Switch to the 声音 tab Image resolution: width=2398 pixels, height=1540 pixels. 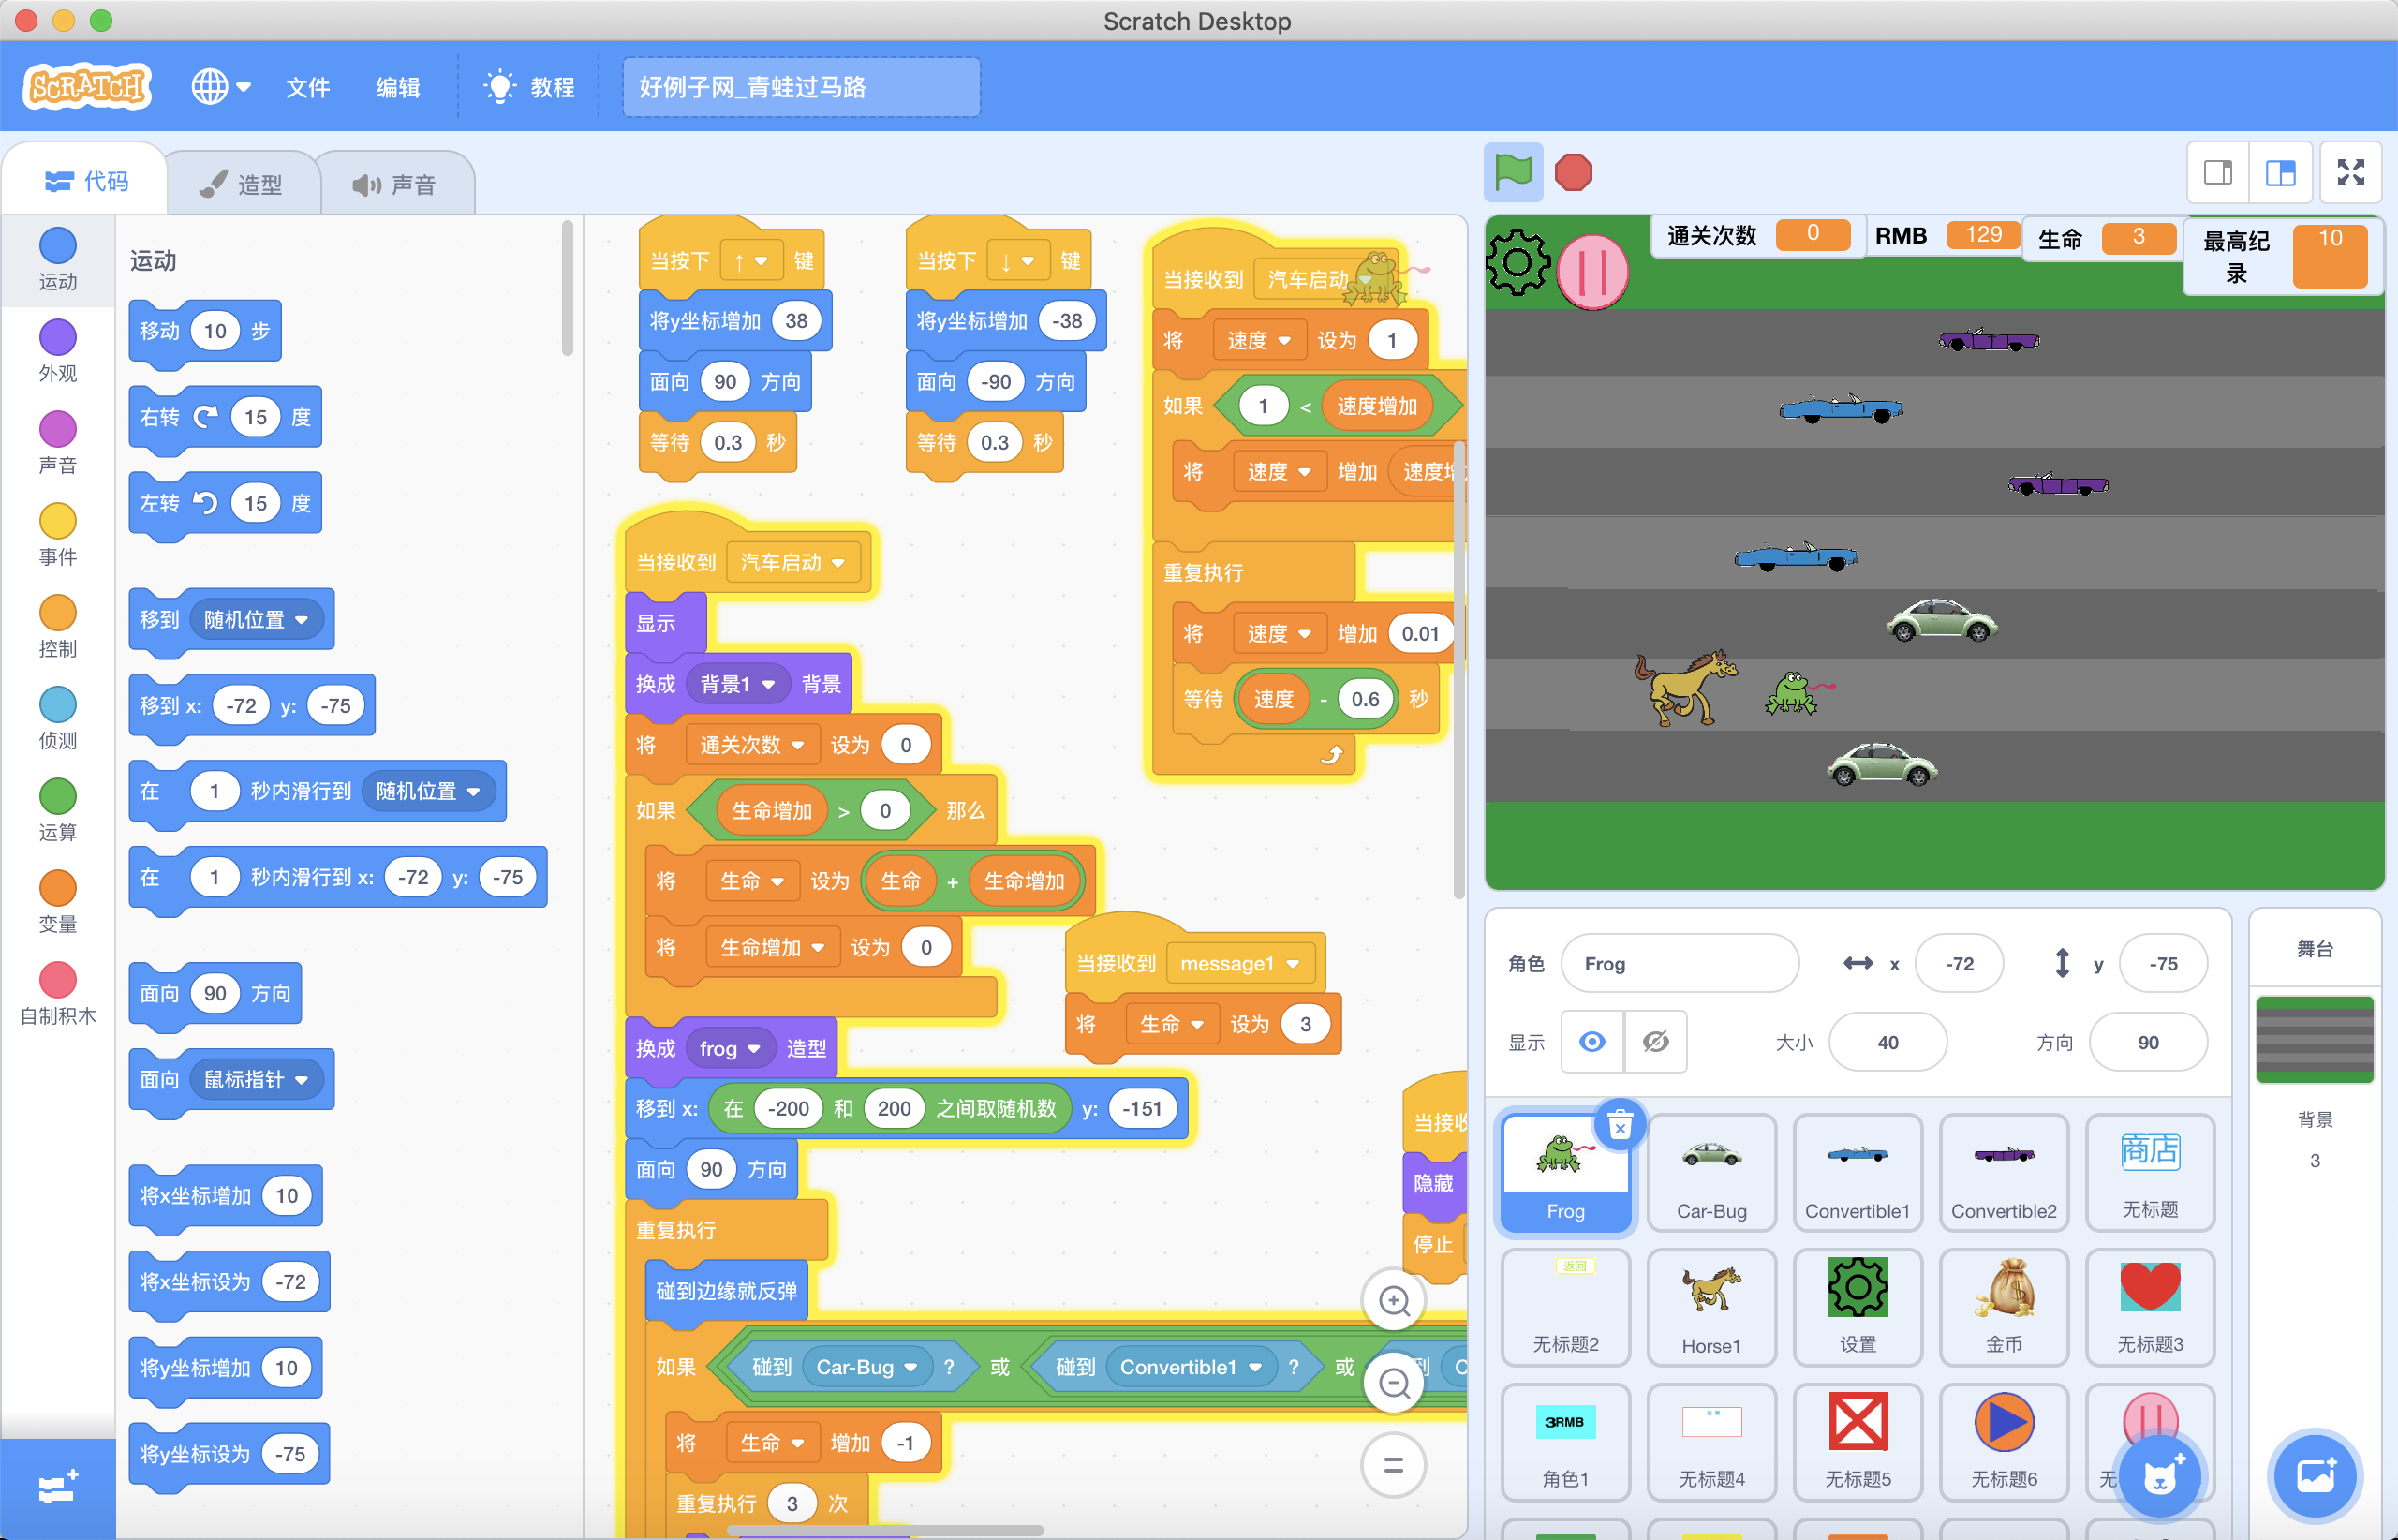click(395, 184)
